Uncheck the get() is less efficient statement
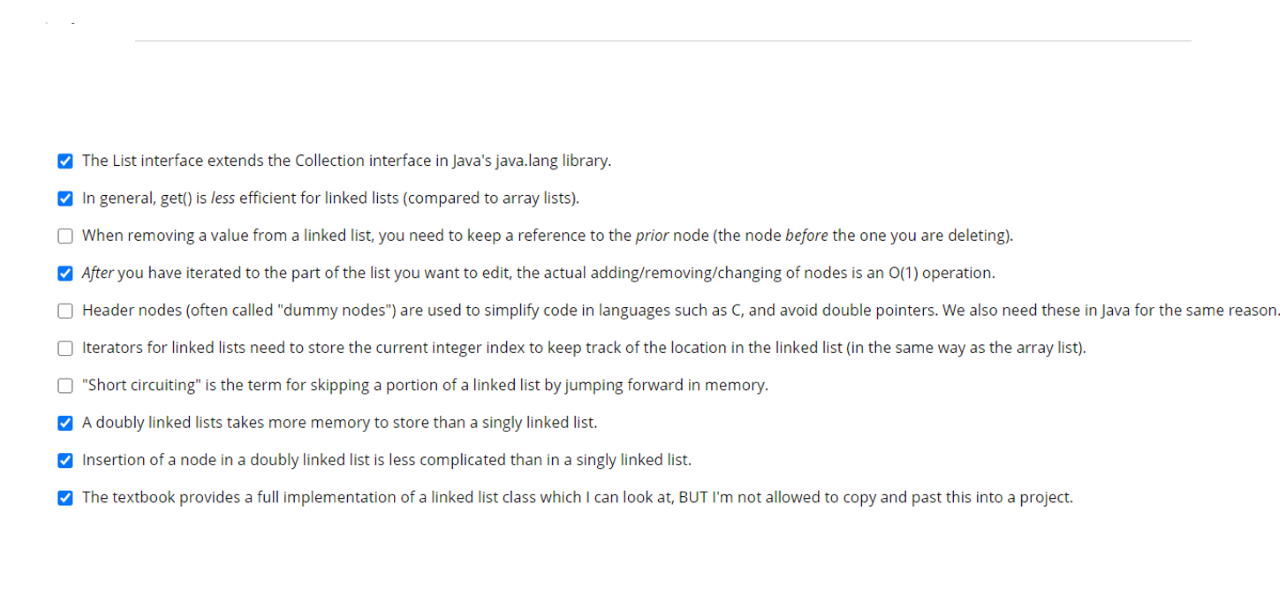The image size is (1280, 596). click(x=65, y=198)
